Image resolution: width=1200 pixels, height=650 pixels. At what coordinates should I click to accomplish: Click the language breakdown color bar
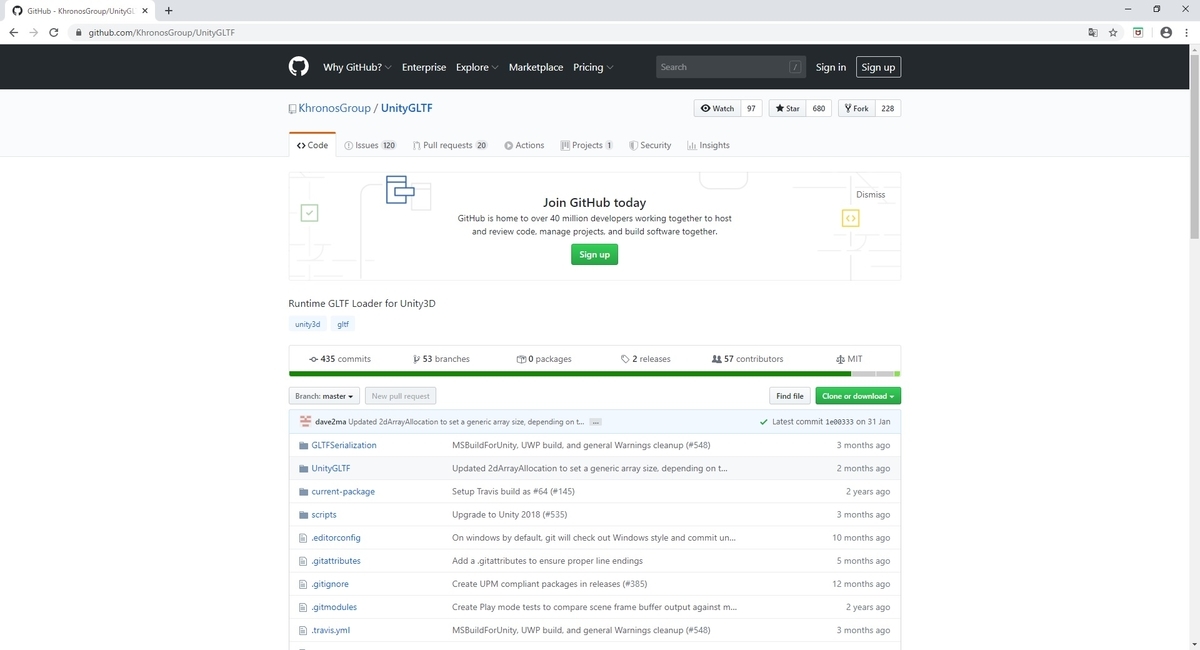pyautogui.click(x=594, y=374)
